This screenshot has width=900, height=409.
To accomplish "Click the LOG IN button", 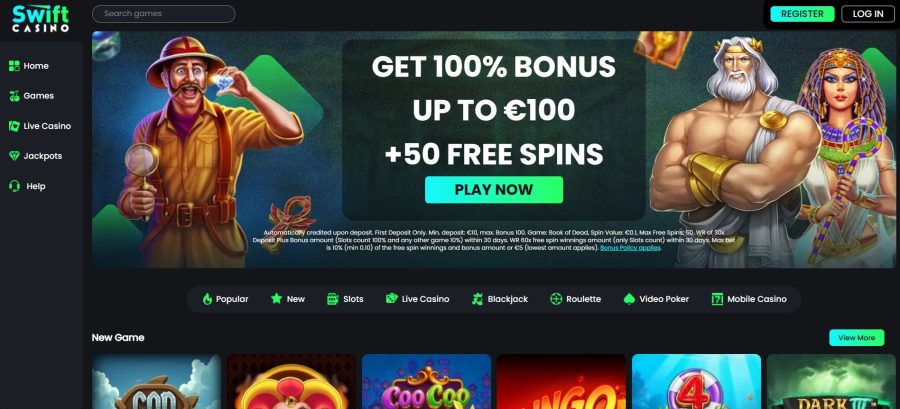I will coord(868,14).
